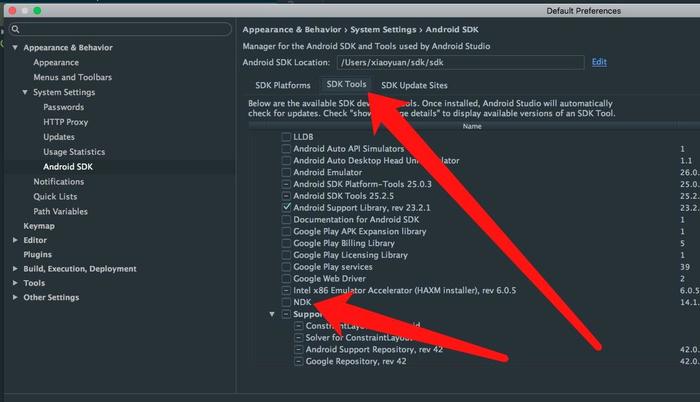Select Menus and Toolbars in sidebar

coord(72,77)
